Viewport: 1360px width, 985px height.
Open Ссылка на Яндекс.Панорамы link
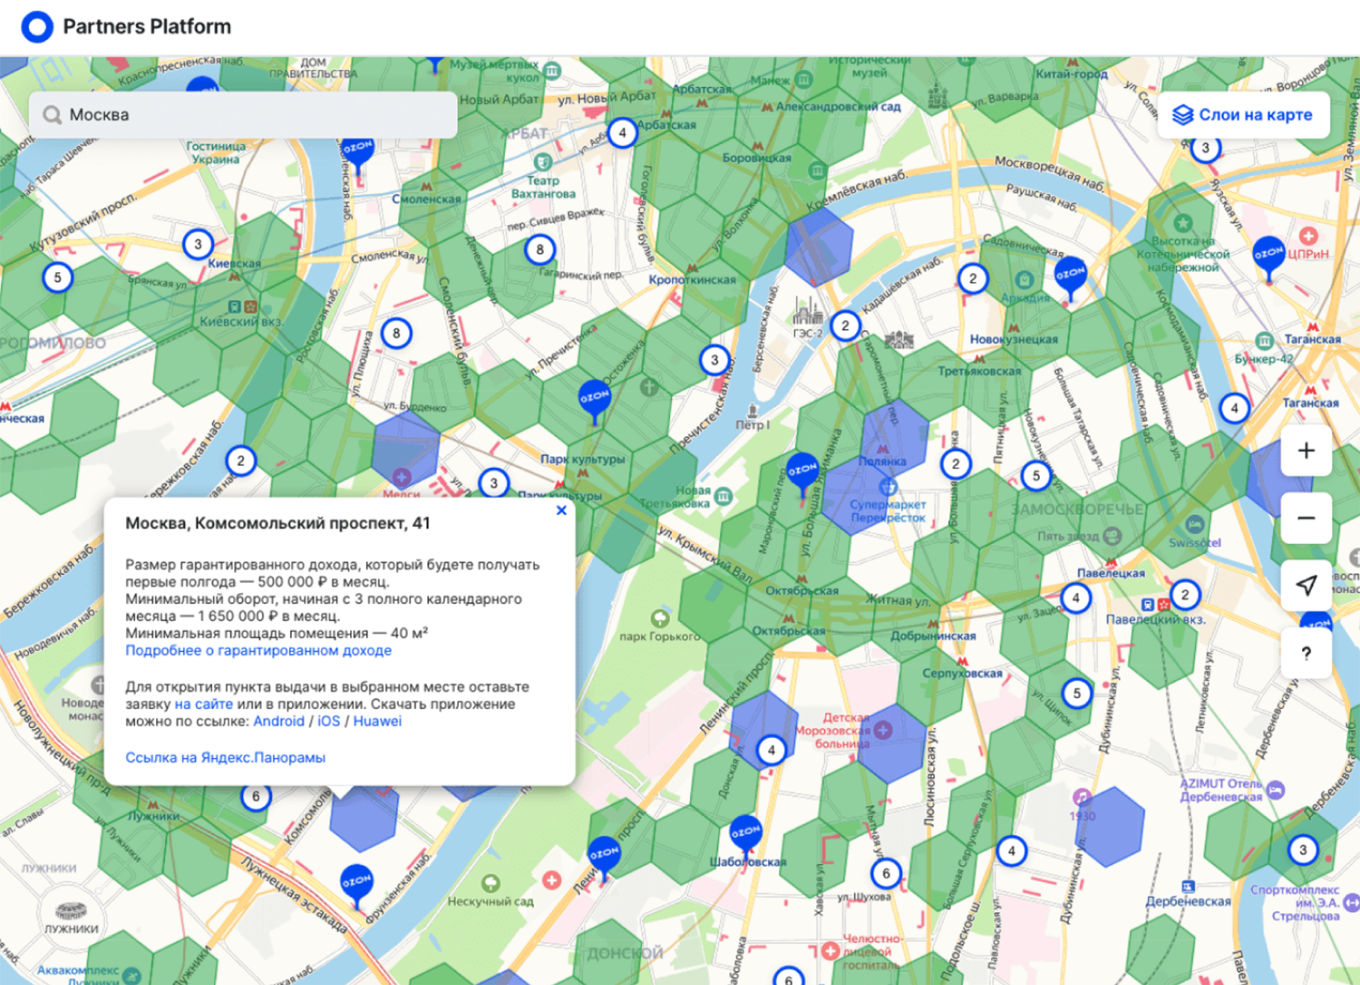225,757
